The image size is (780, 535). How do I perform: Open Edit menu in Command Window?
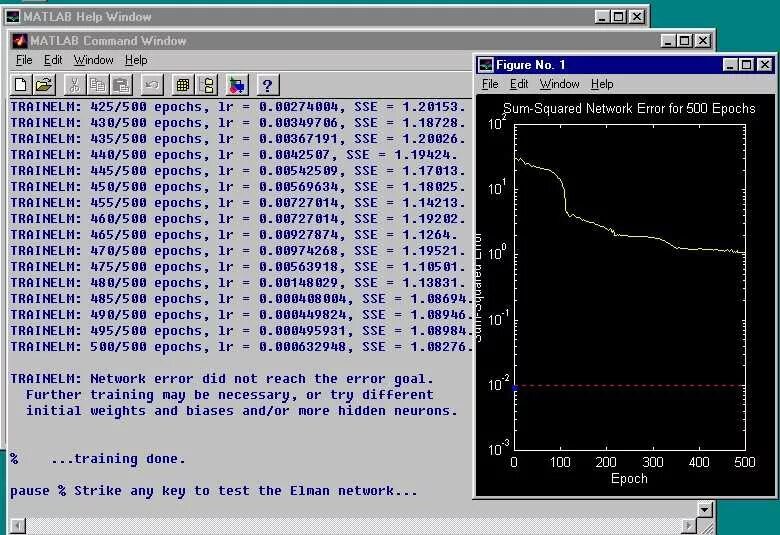[53, 60]
